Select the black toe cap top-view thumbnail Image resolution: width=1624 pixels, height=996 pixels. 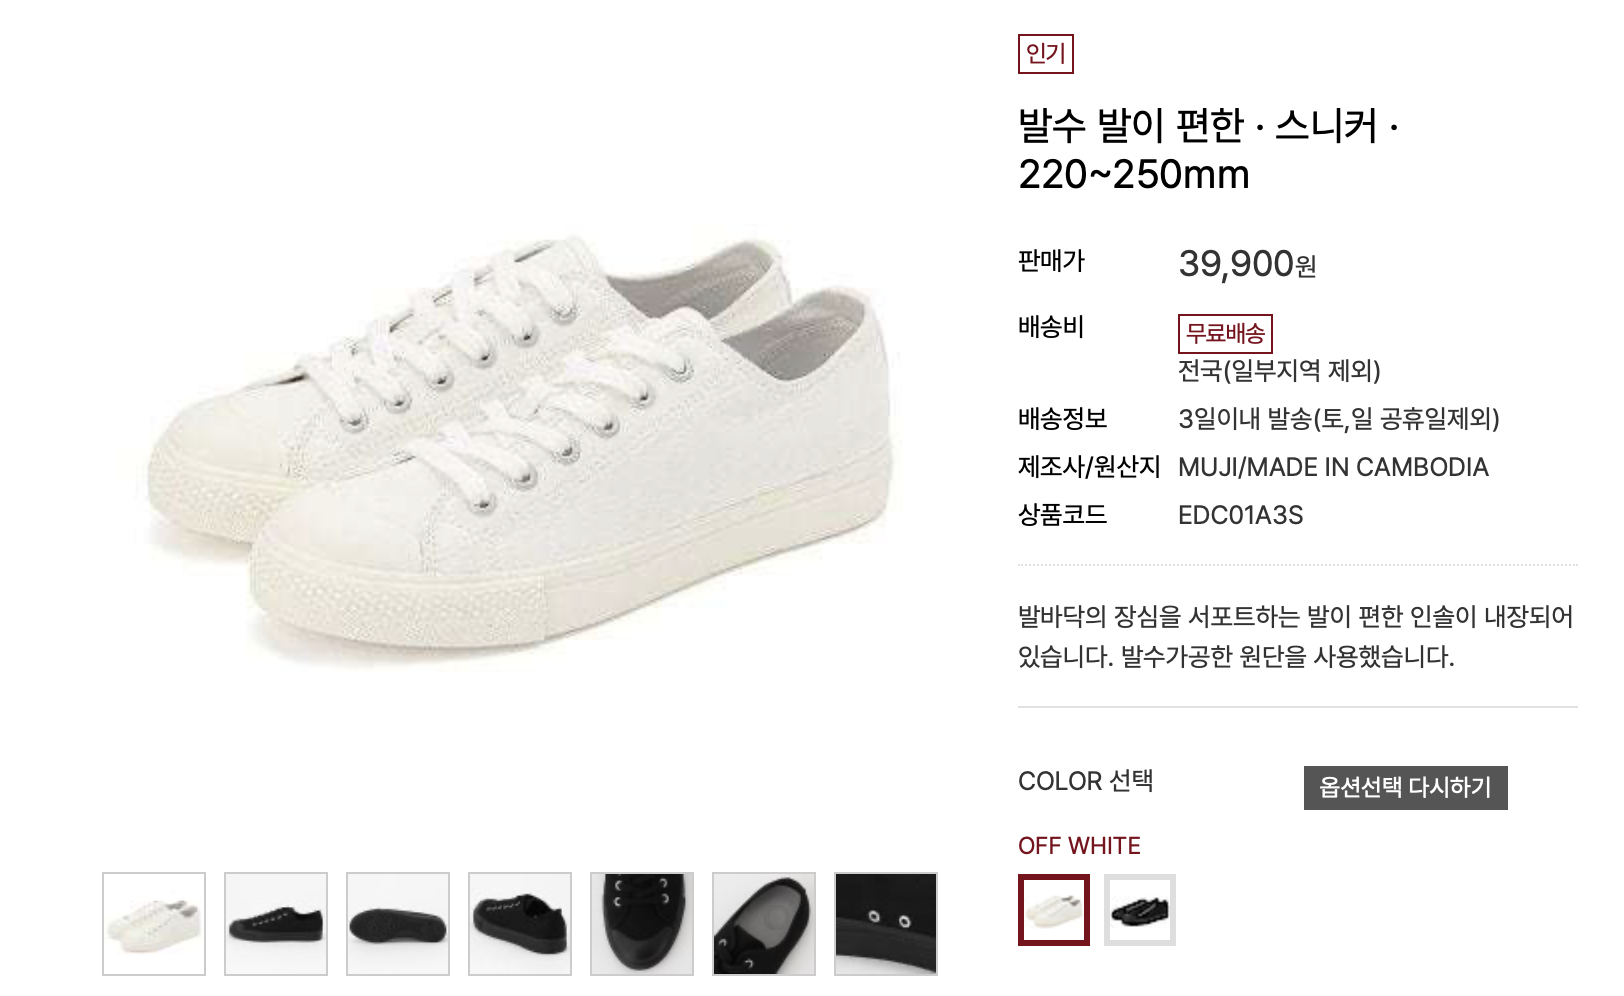pyautogui.click(x=642, y=923)
